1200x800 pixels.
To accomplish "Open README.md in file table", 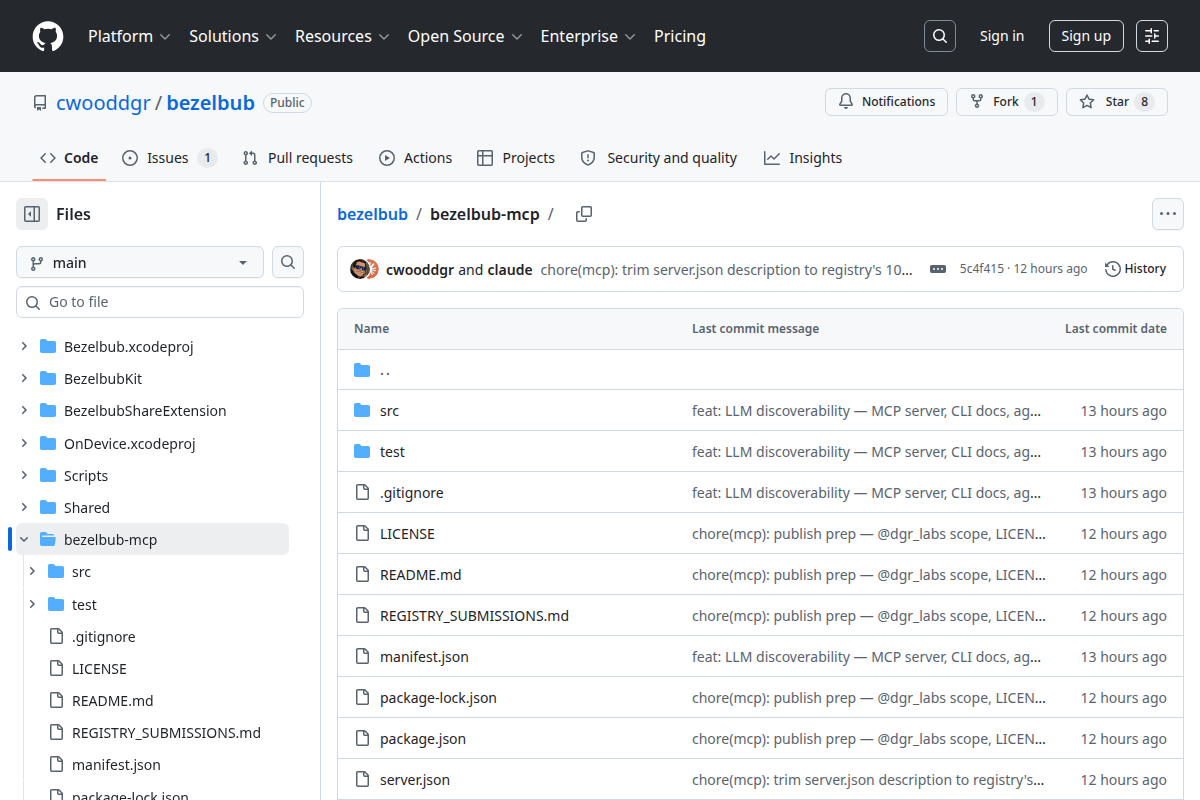I will click(x=421, y=575).
